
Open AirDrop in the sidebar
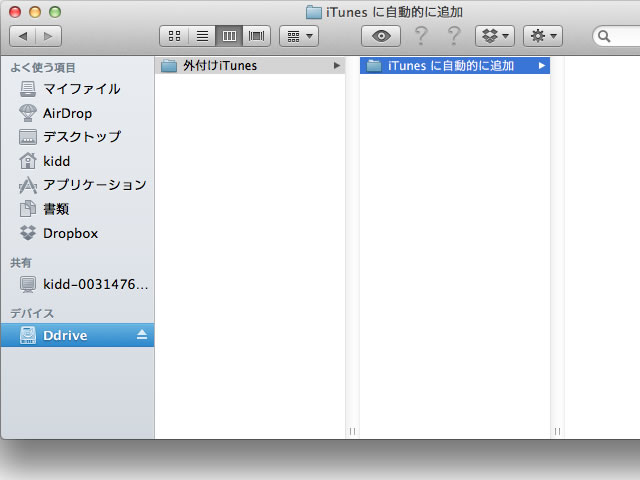pos(78,113)
